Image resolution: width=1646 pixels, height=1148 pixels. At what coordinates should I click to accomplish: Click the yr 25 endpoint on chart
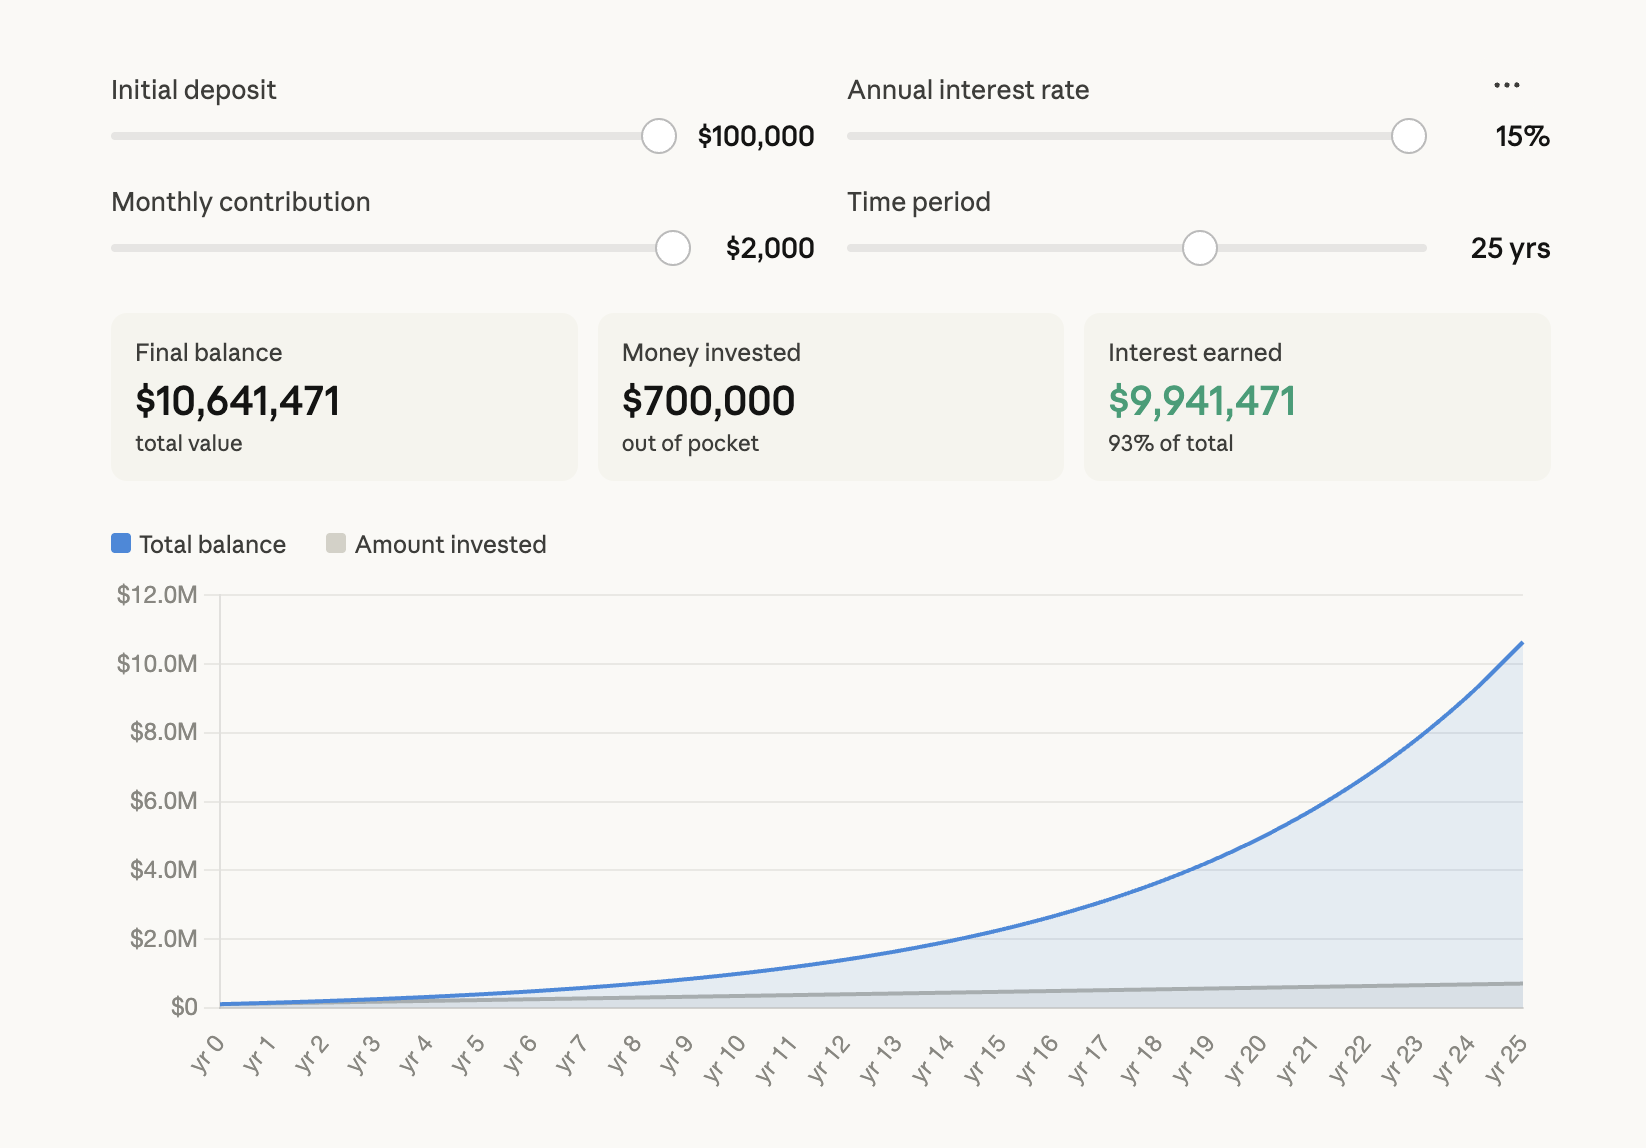pyautogui.click(x=1522, y=643)
